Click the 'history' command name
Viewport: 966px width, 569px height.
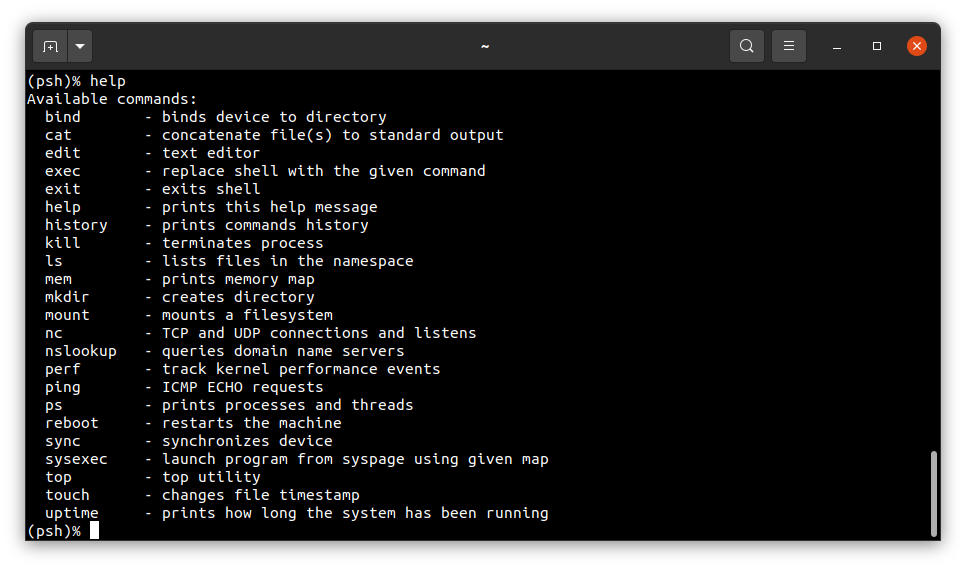point(76,225)
